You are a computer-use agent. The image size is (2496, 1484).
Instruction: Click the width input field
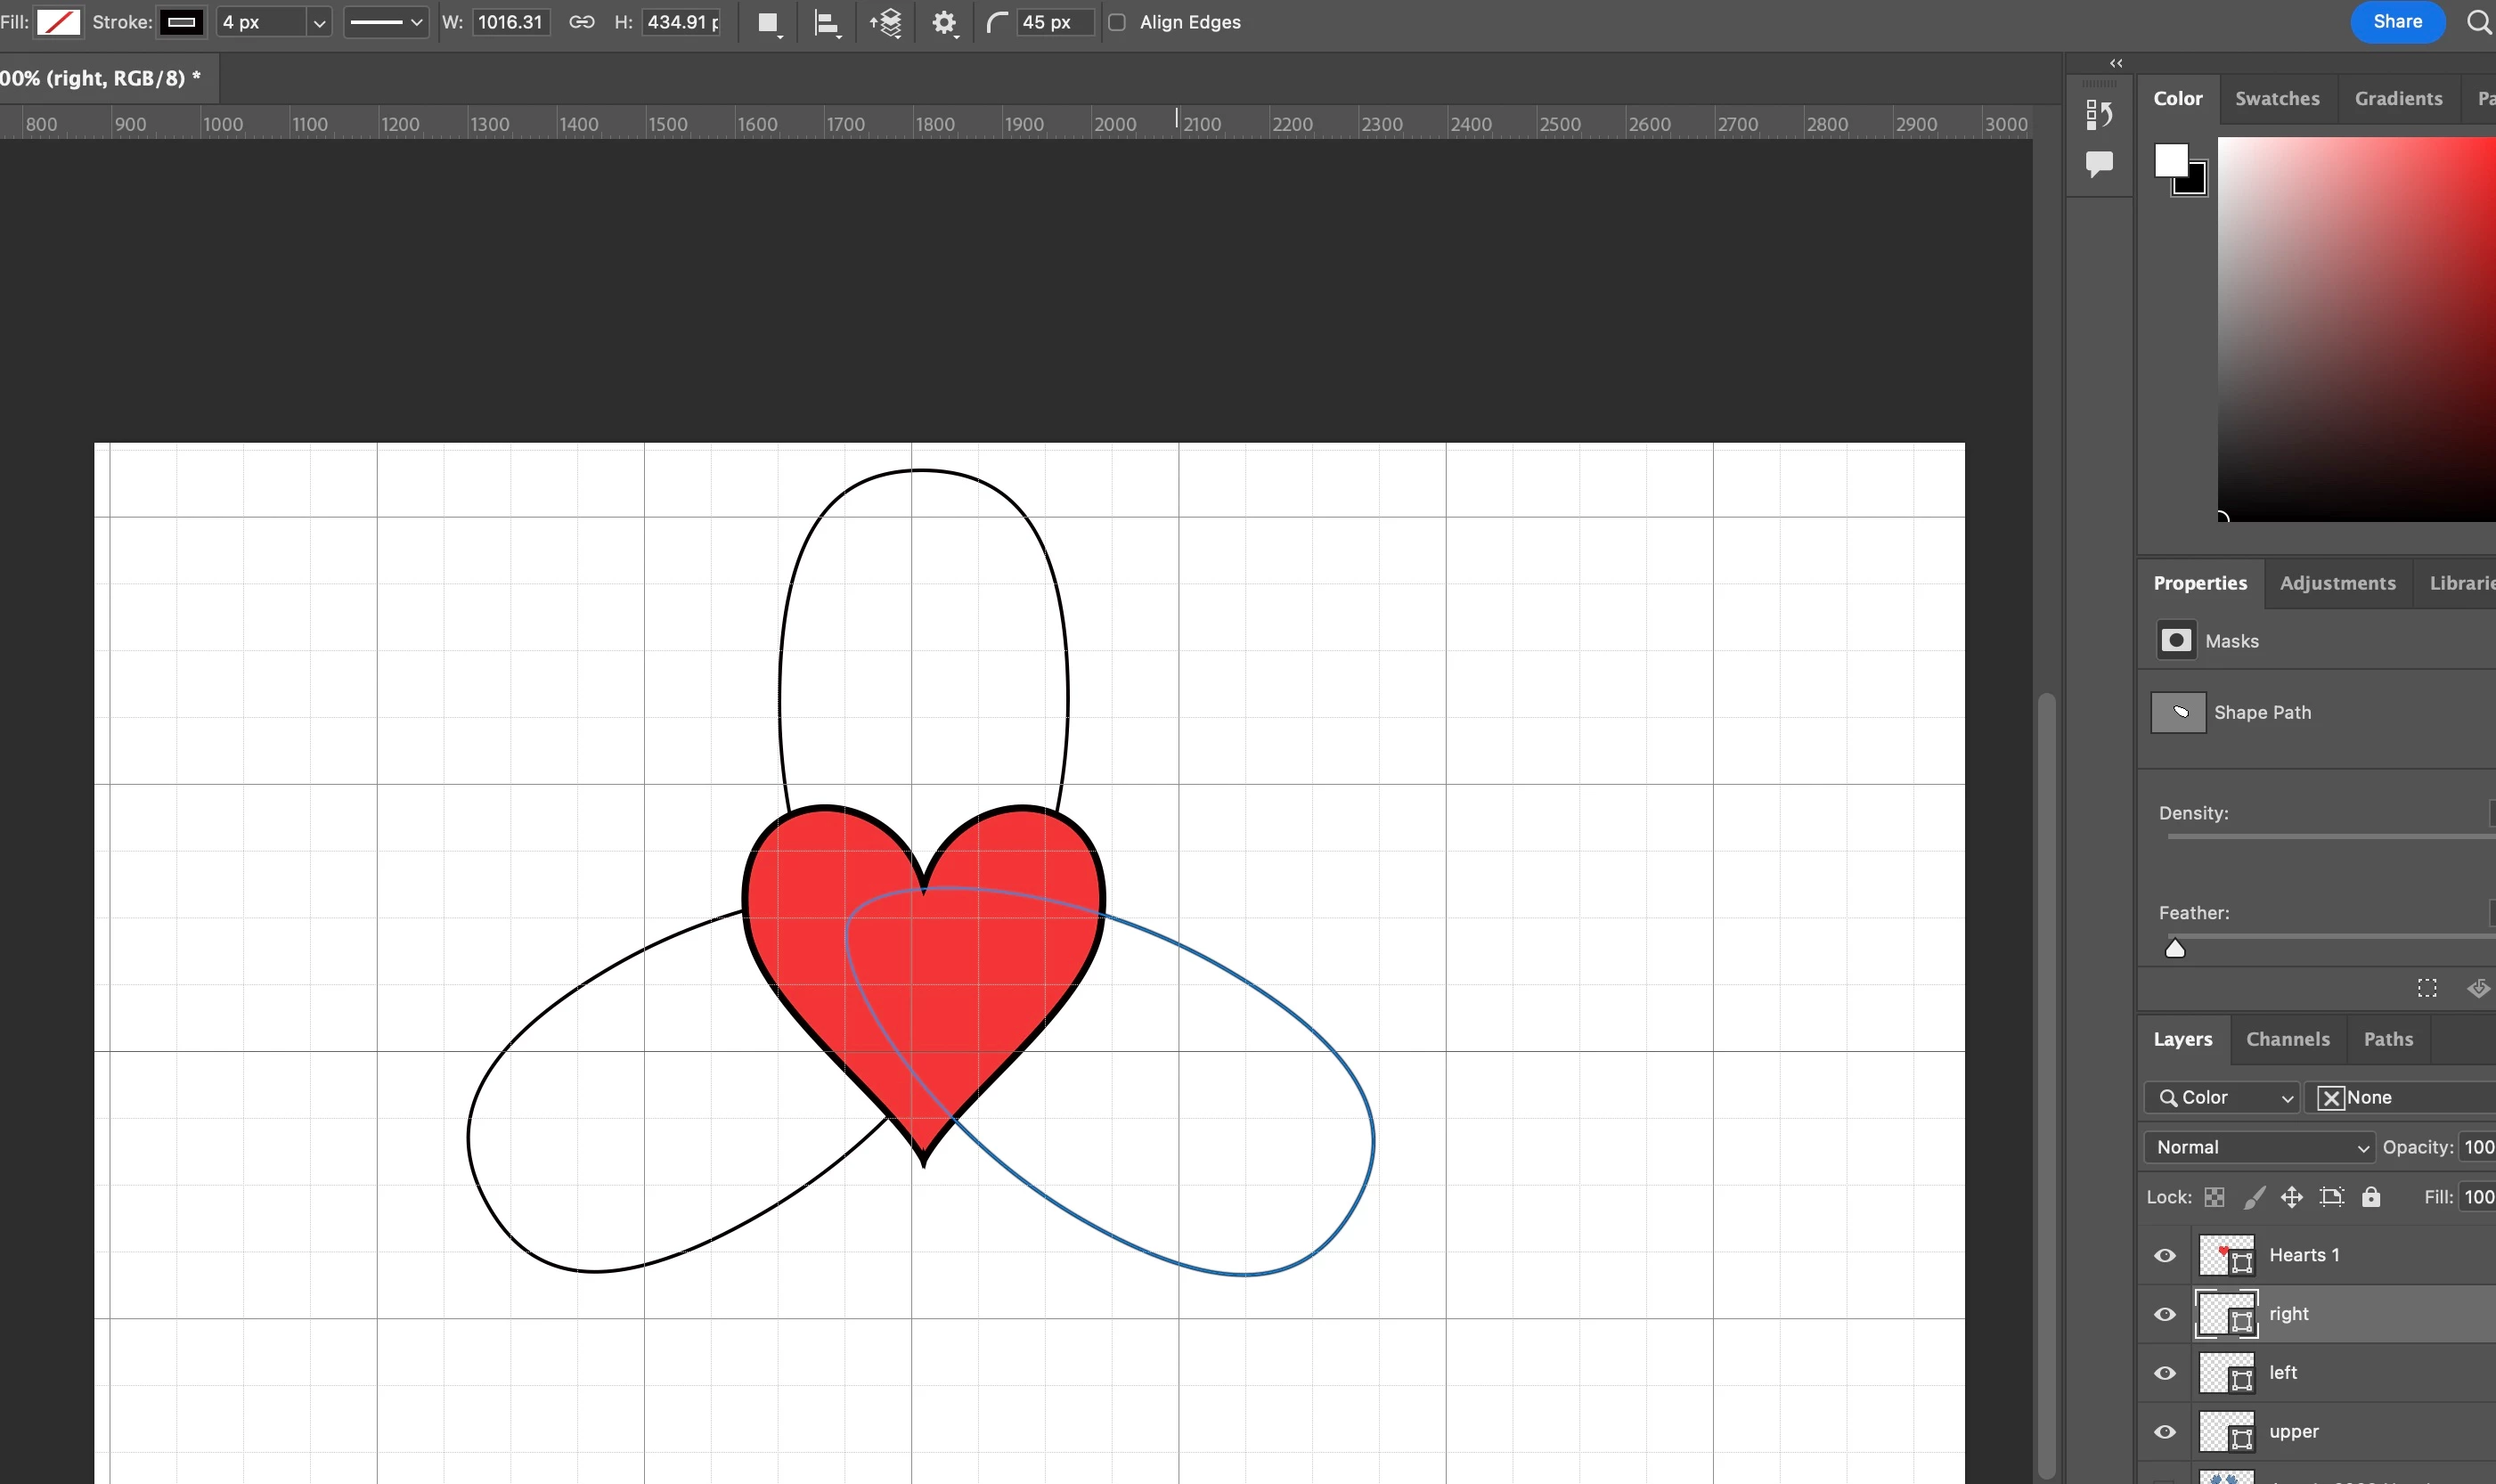coord(510,22)
